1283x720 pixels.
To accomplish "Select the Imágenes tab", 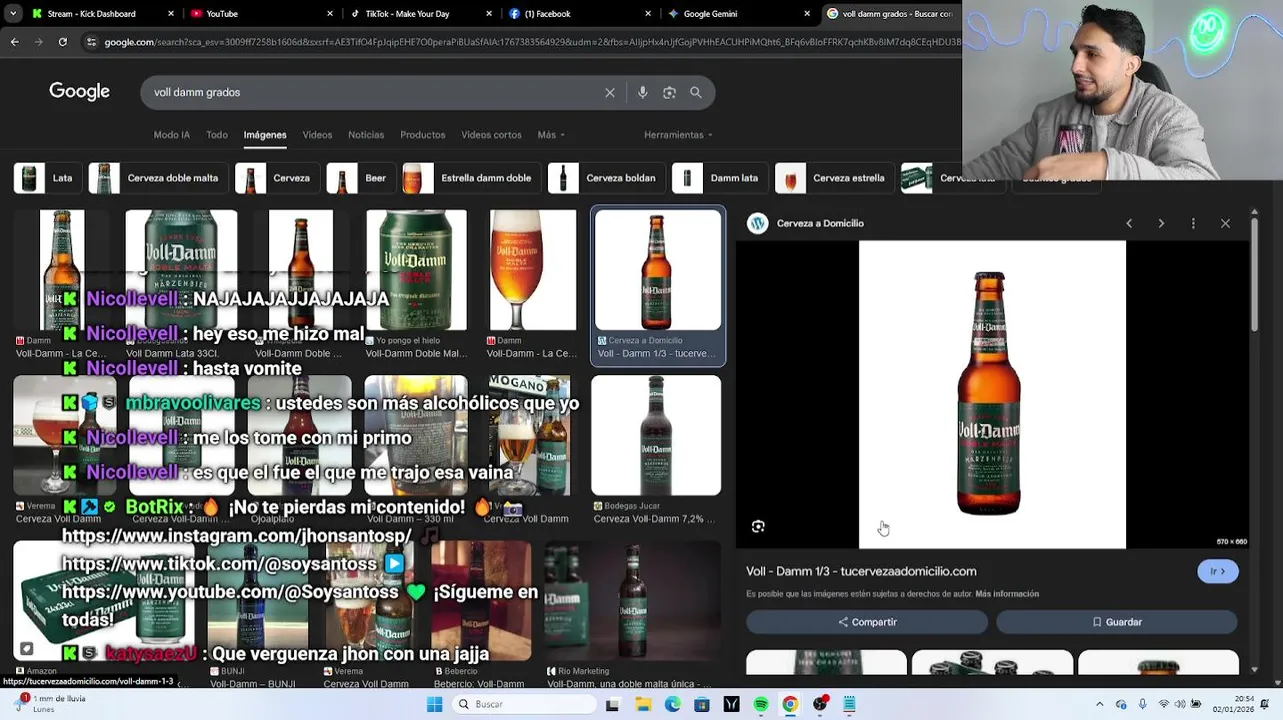I will (265, 135).
